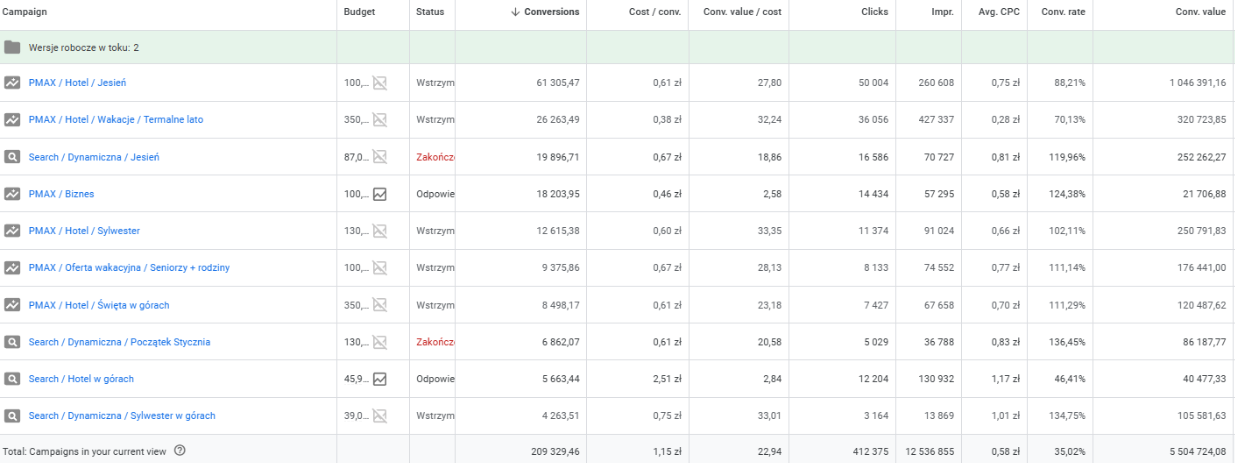Open PMAX / Hotel / Wakacje / Termalne lato

(116, 120)
